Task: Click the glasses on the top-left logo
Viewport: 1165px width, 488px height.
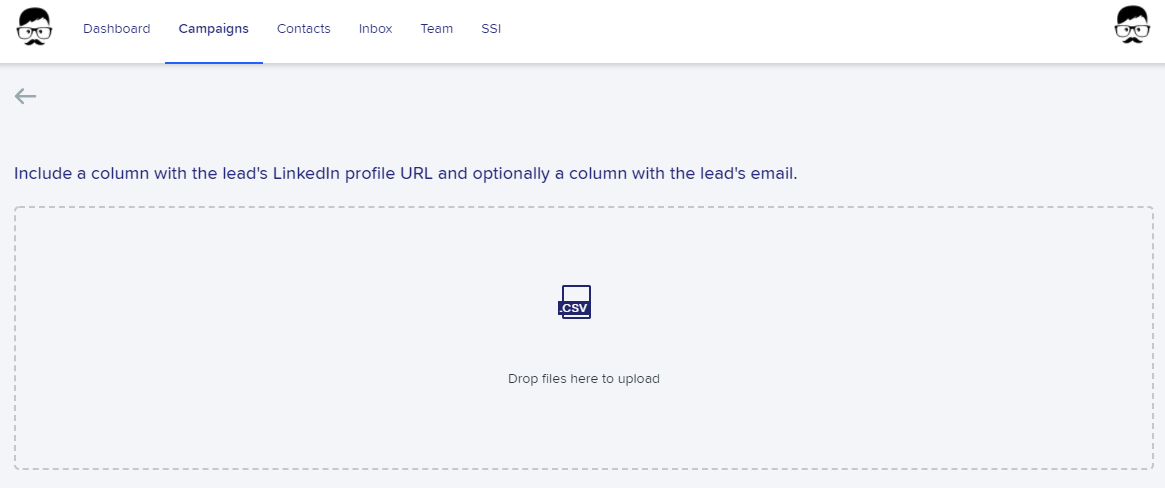Action: tap(34, 32)
